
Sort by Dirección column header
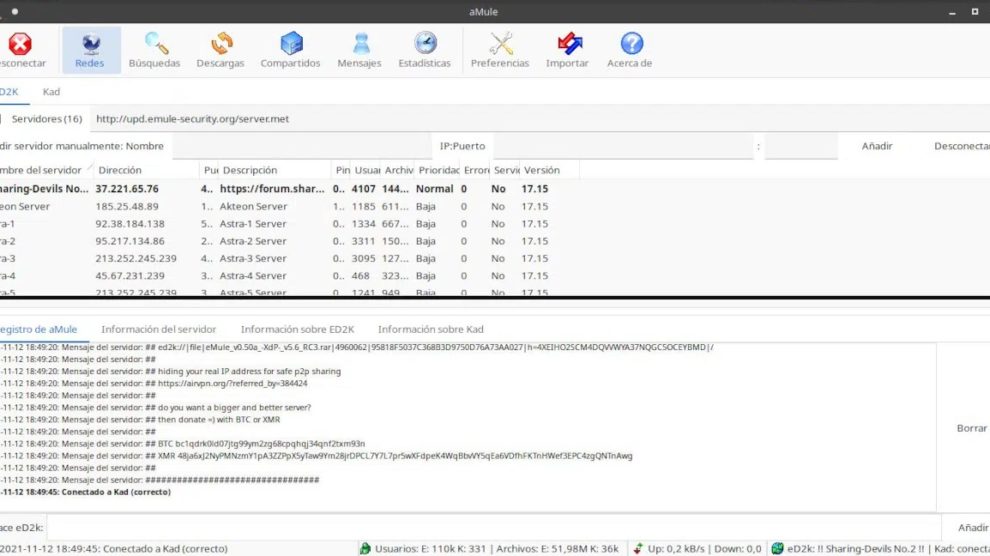[x=146, y=170]
